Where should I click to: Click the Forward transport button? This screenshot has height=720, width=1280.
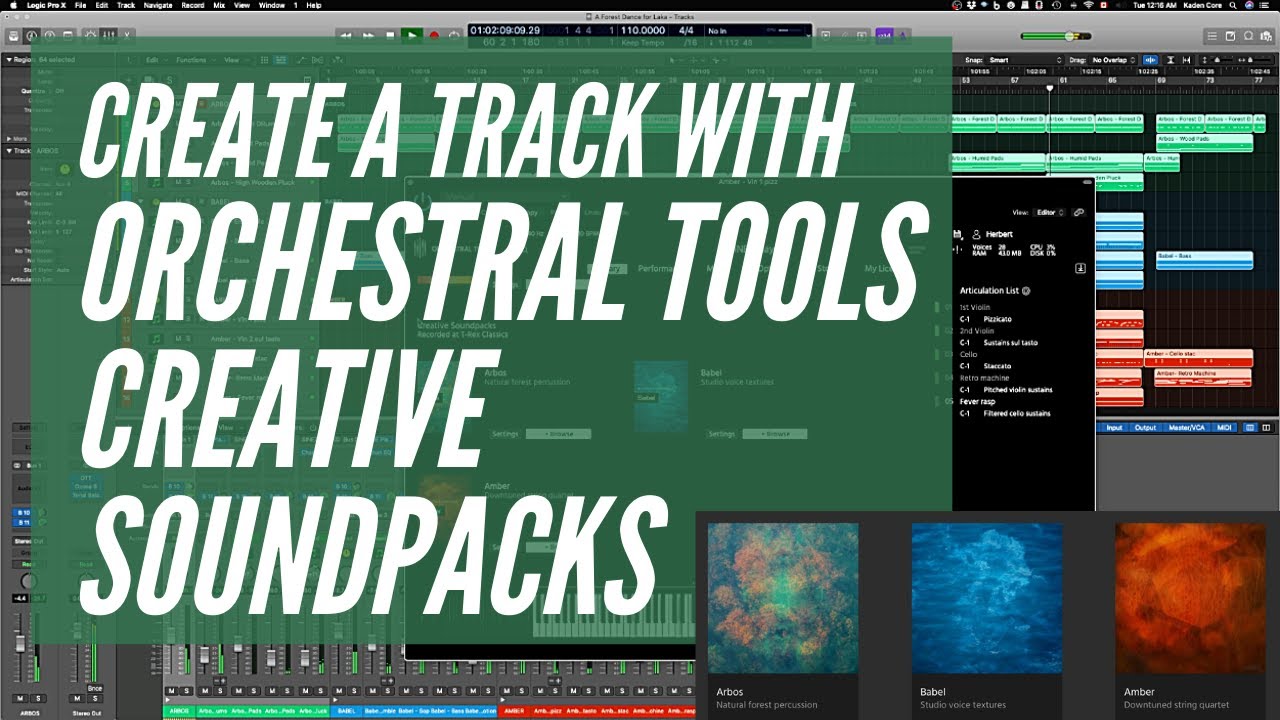(x=368, y=36)
